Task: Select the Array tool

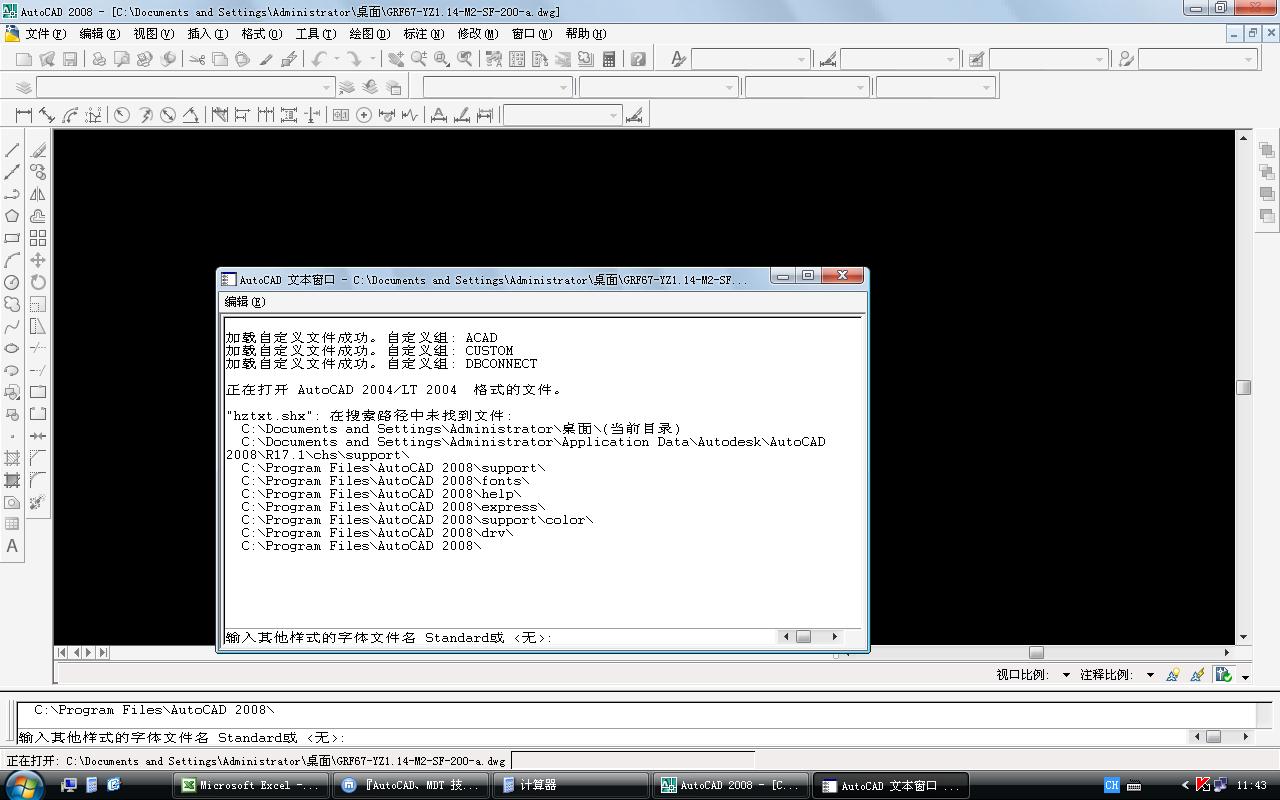Action: (x=38, y=238)
